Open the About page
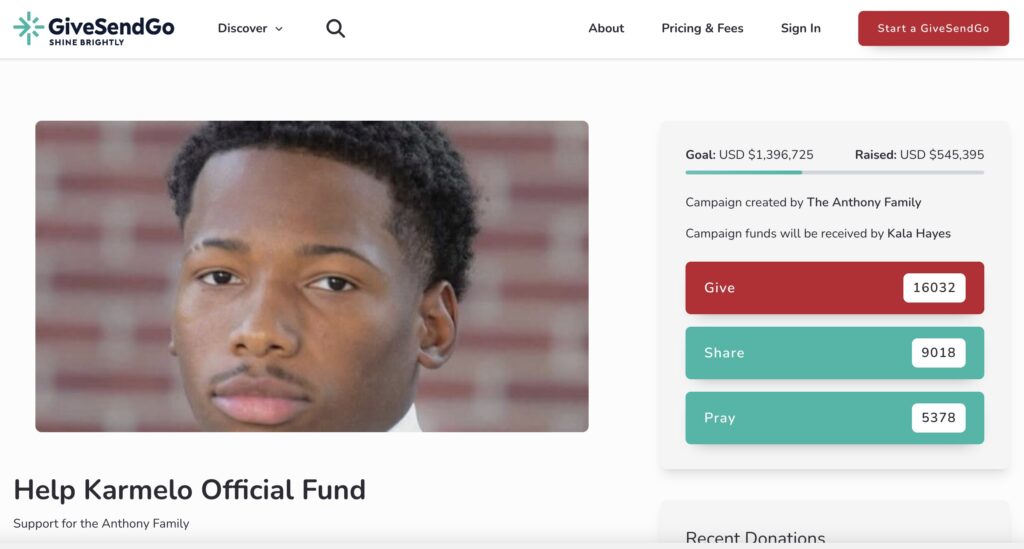Screen dimensions: 1024x549 (x=606, y=28)
